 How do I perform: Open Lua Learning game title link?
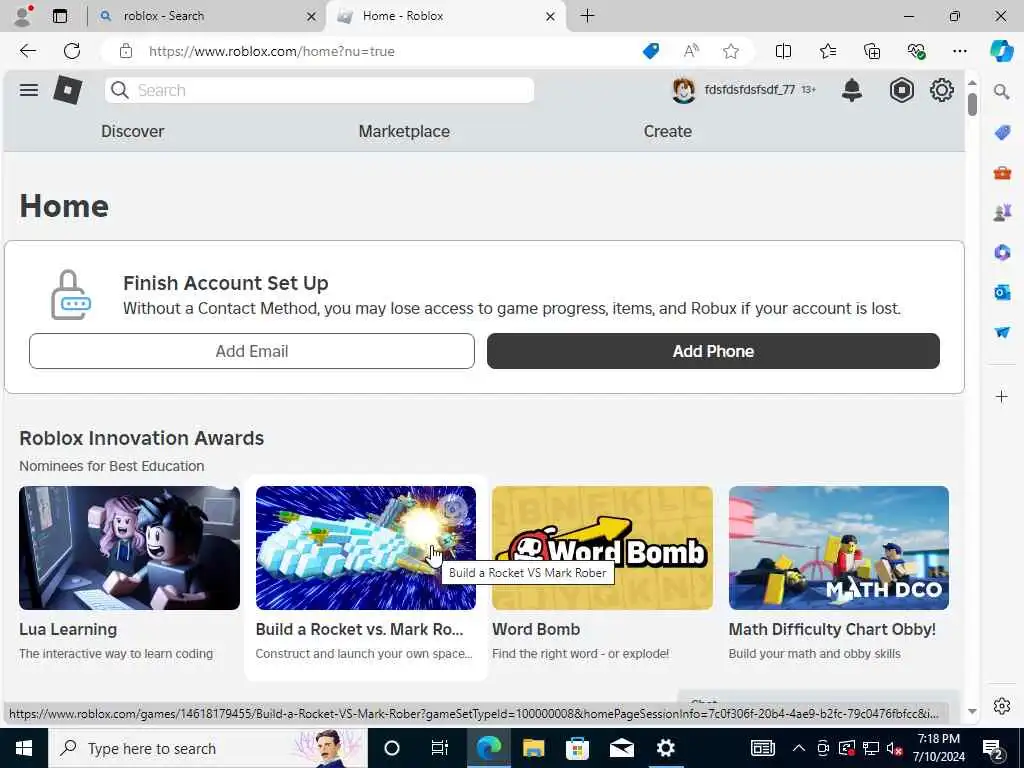[68, 630]
